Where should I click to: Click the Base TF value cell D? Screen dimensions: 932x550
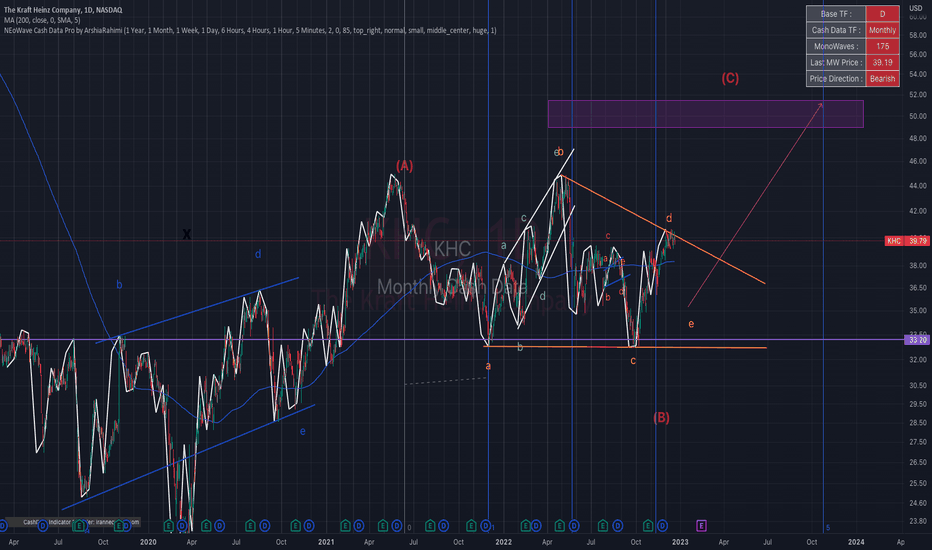tap(882, 14)
